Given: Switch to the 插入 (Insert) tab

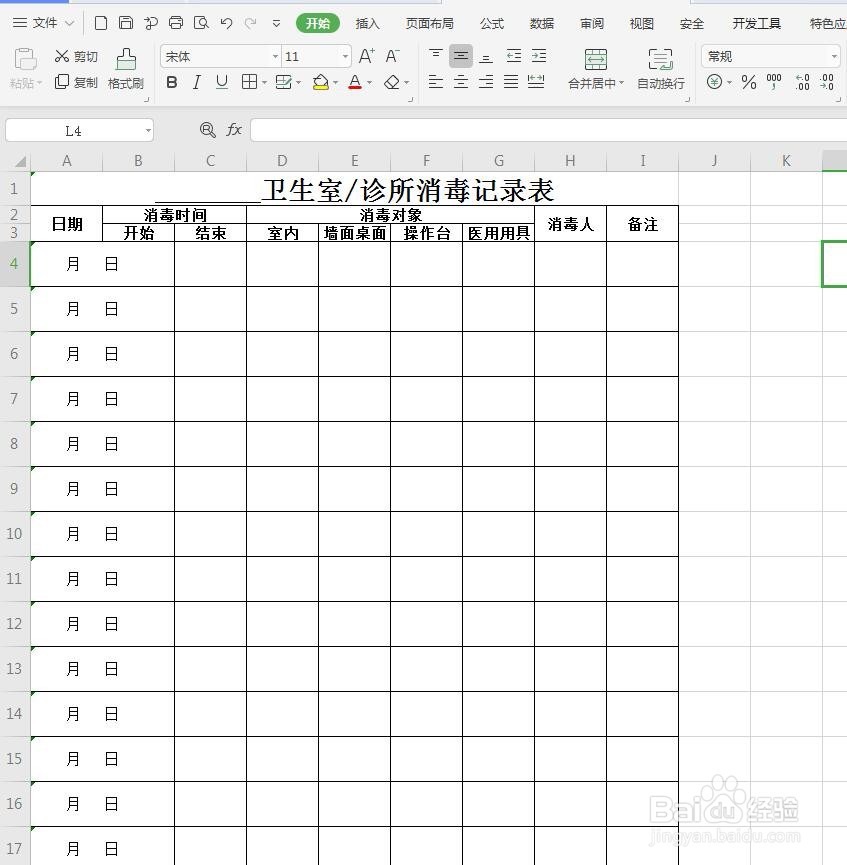Looking at the screenshot, I should (x=367, y=23).
